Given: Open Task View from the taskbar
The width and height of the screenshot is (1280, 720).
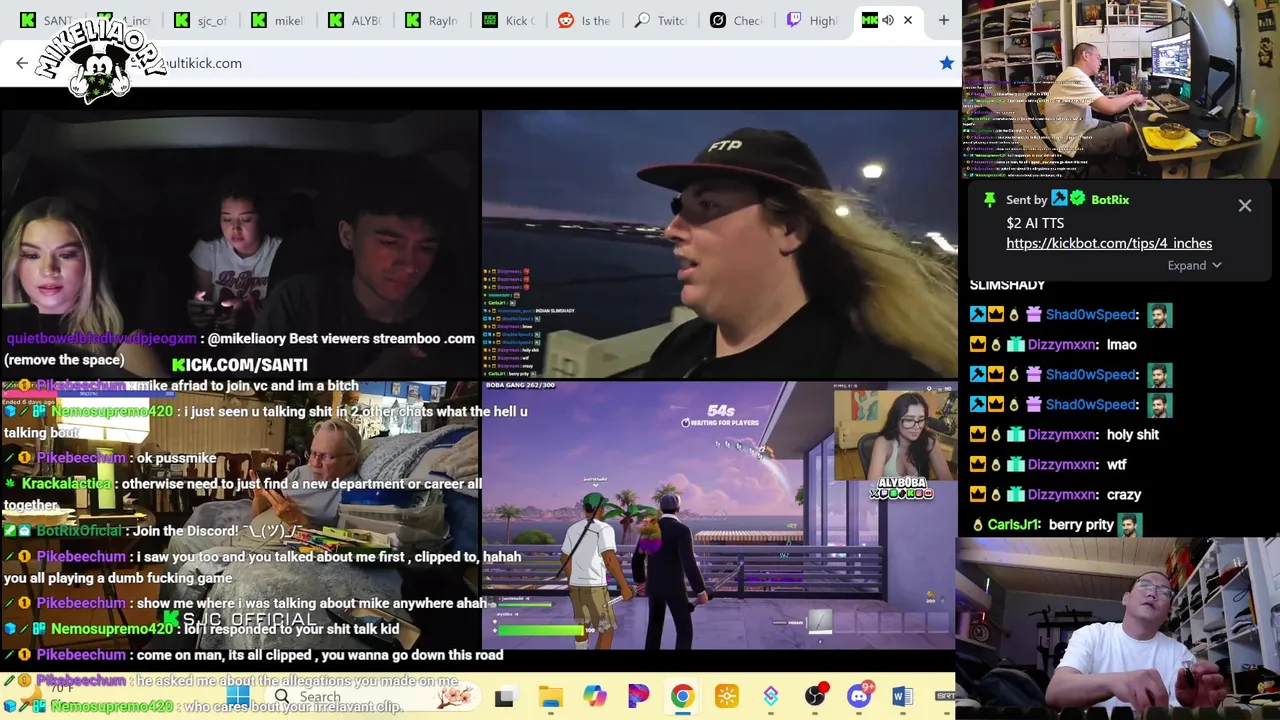Looking at the screenshot, I should pyautogui.click(x=504, y=697).
